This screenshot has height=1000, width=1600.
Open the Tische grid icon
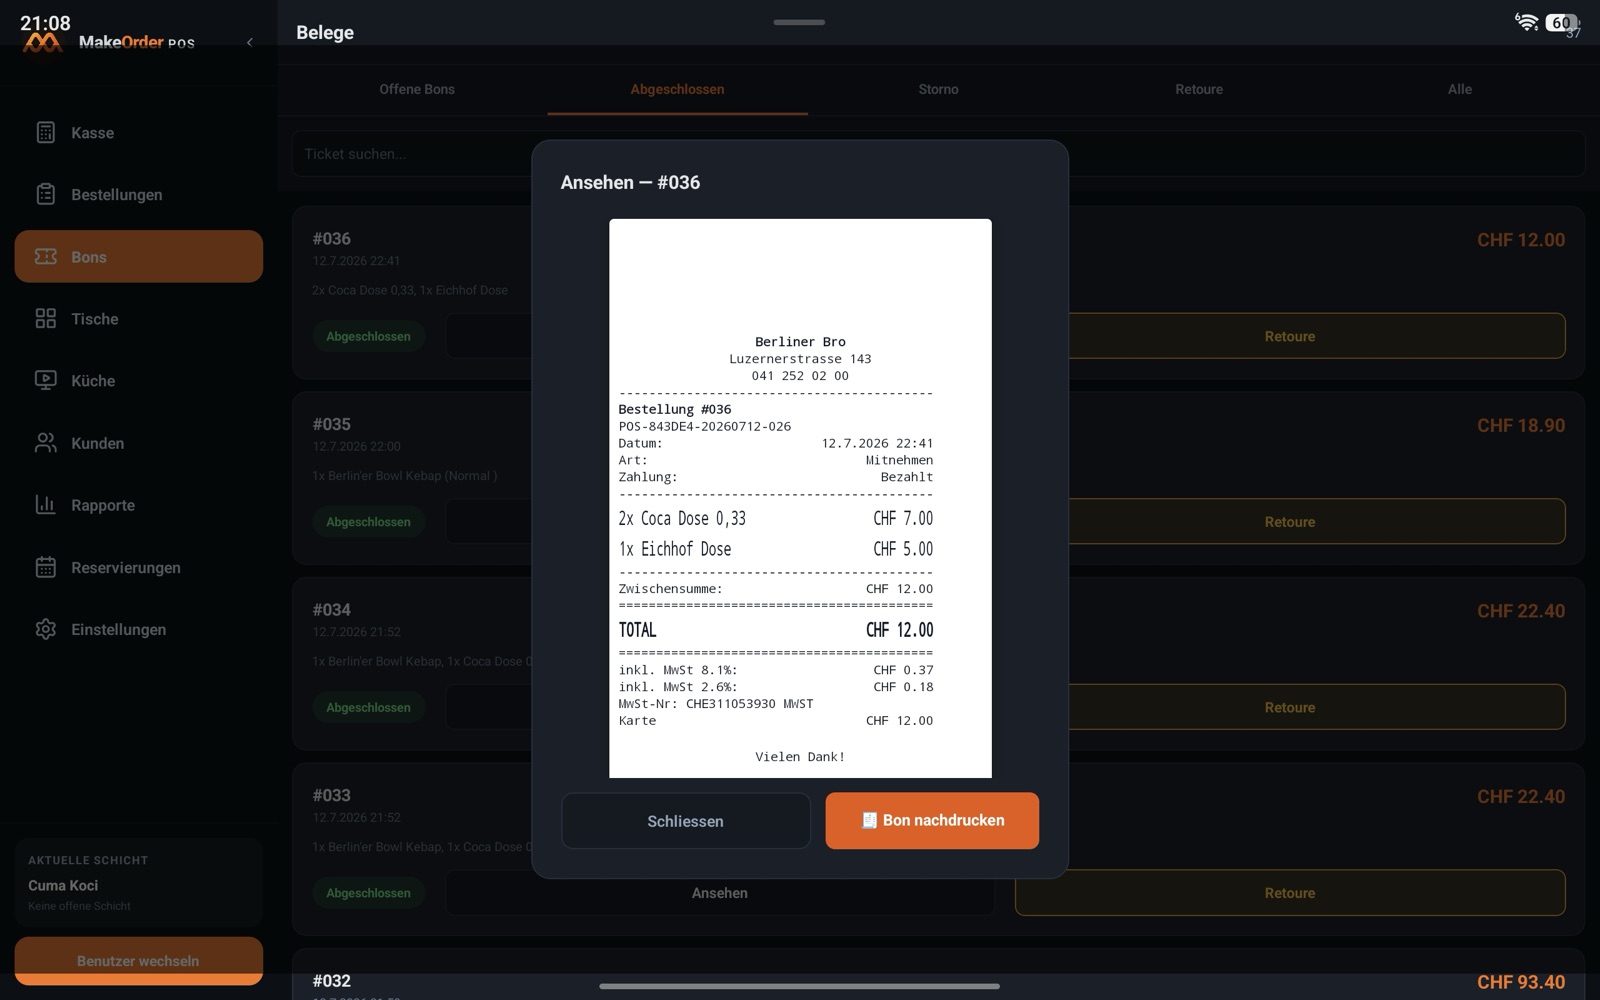tap(46, 319)
